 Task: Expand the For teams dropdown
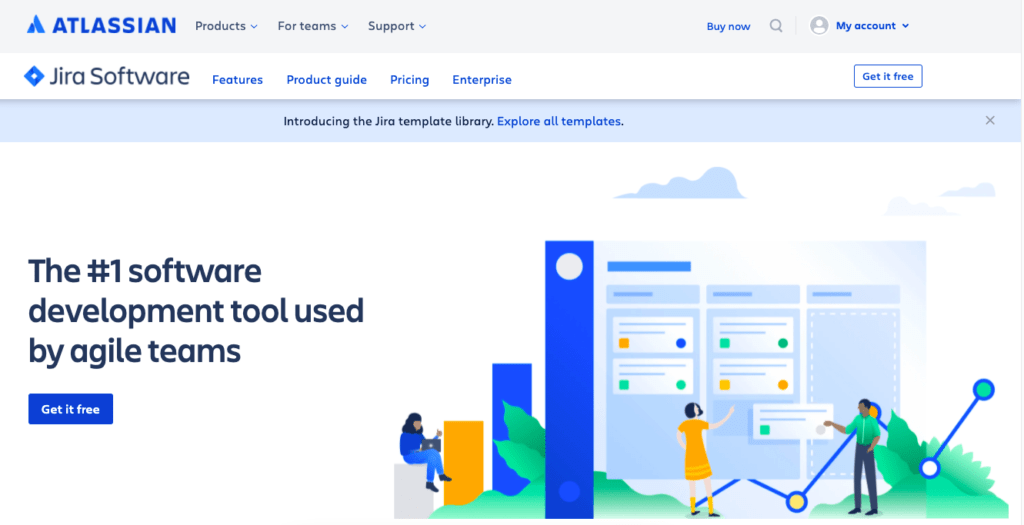point(313,26)
